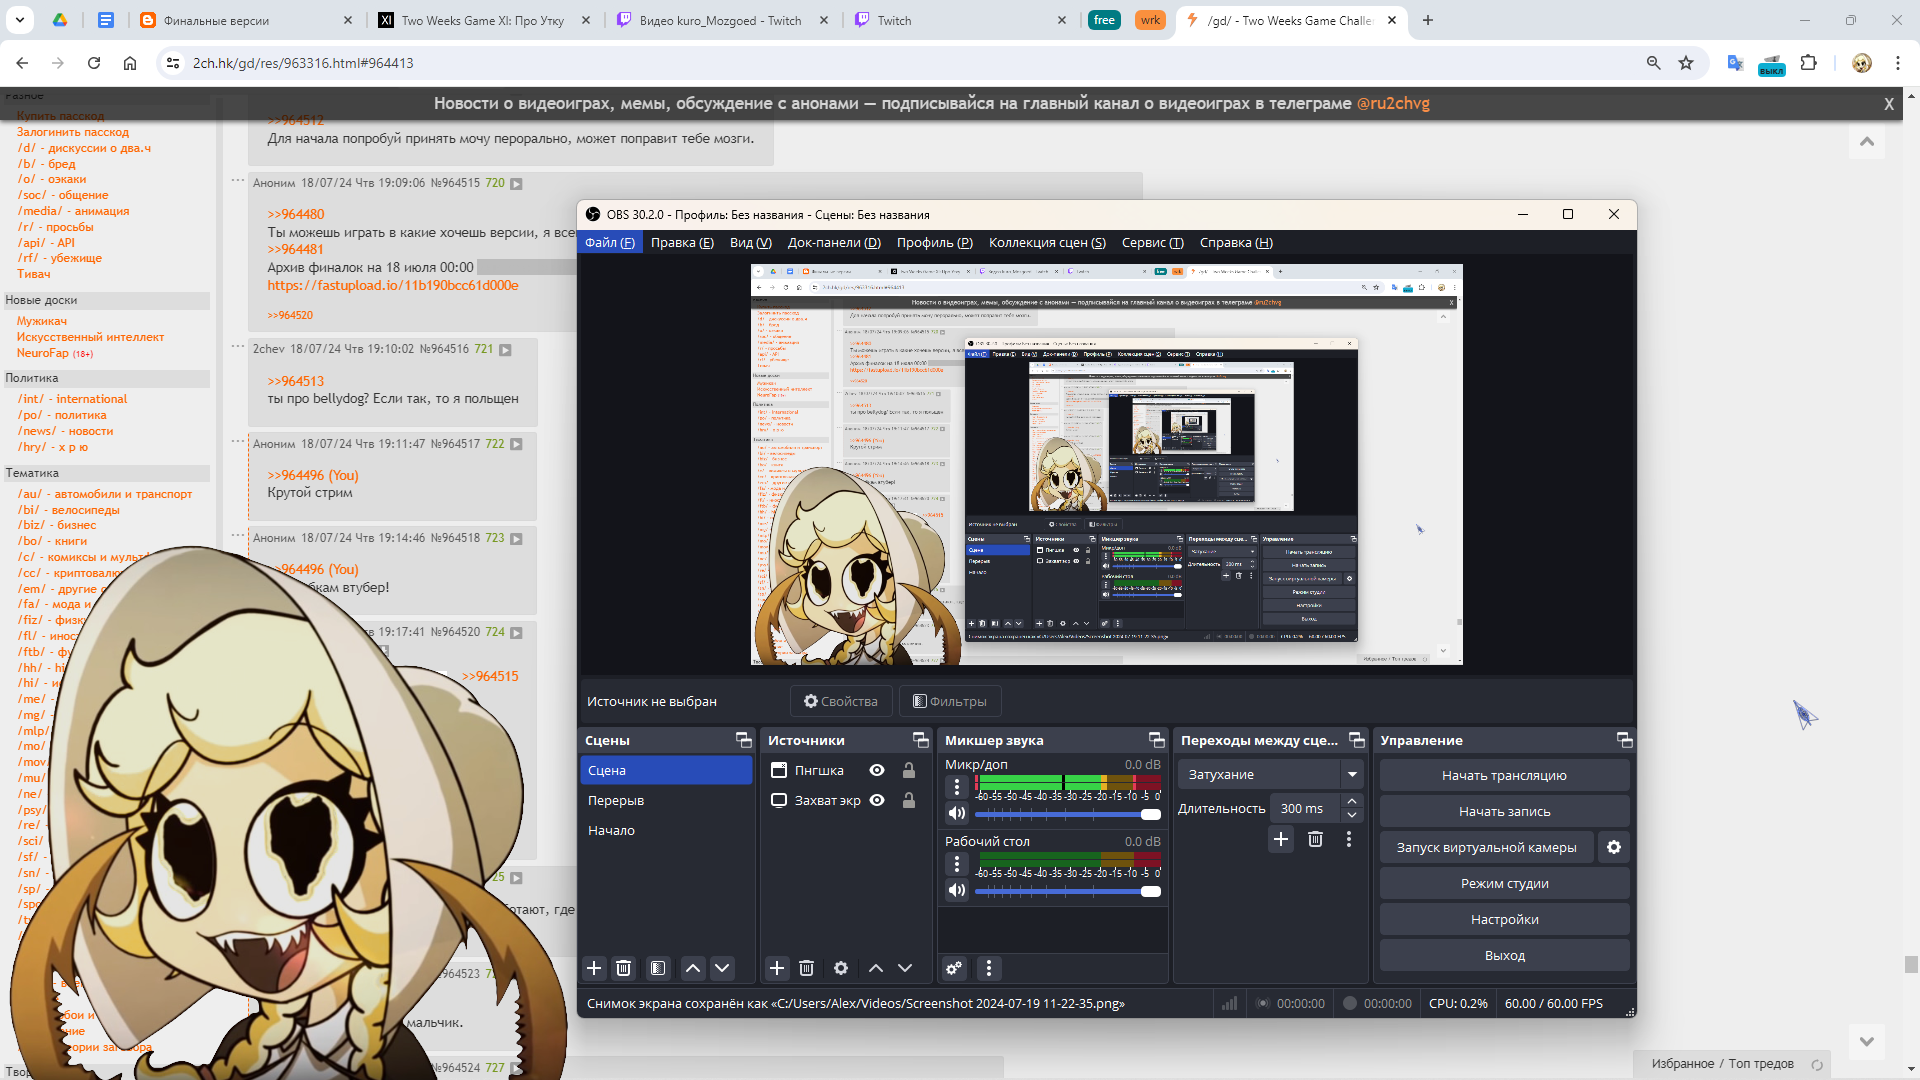Open advanced audio properties gears icon
Screen dimensions: 1920x1080
tap(954, 968)
